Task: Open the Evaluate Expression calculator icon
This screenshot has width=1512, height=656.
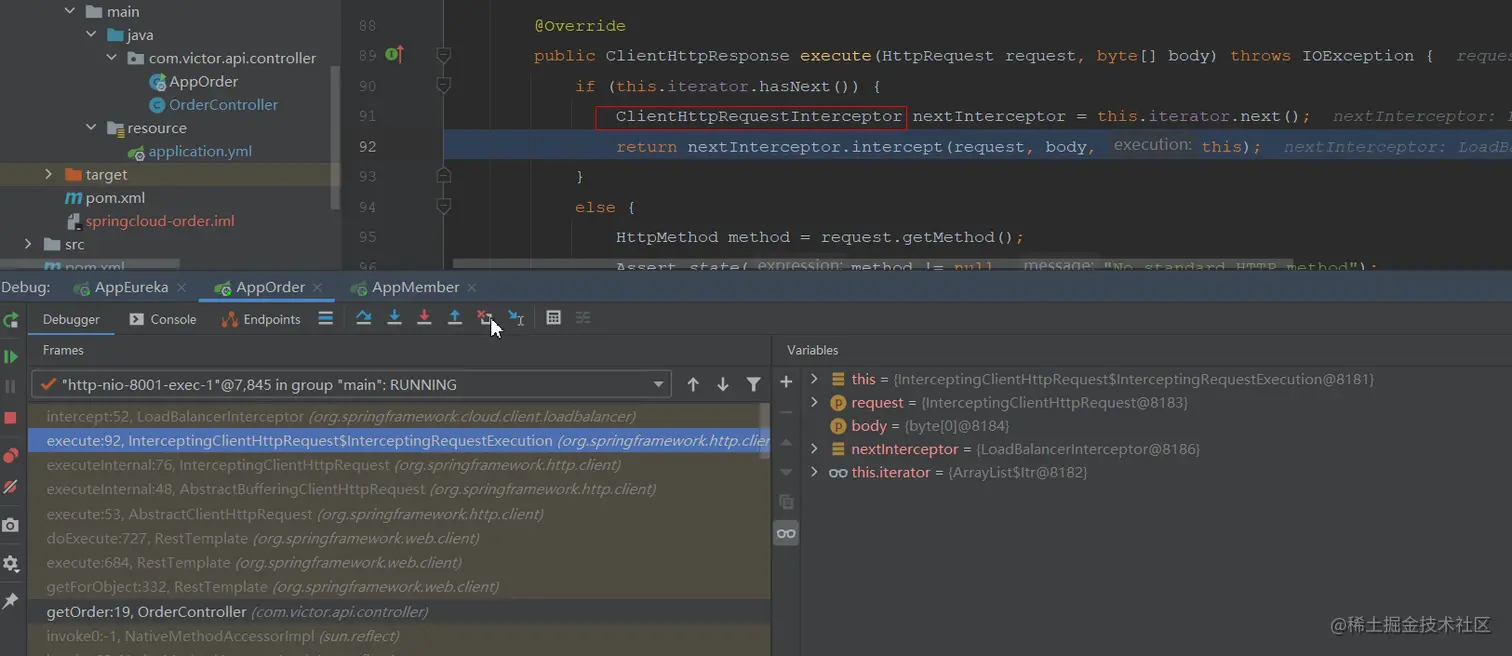Action: pos(553,318)
